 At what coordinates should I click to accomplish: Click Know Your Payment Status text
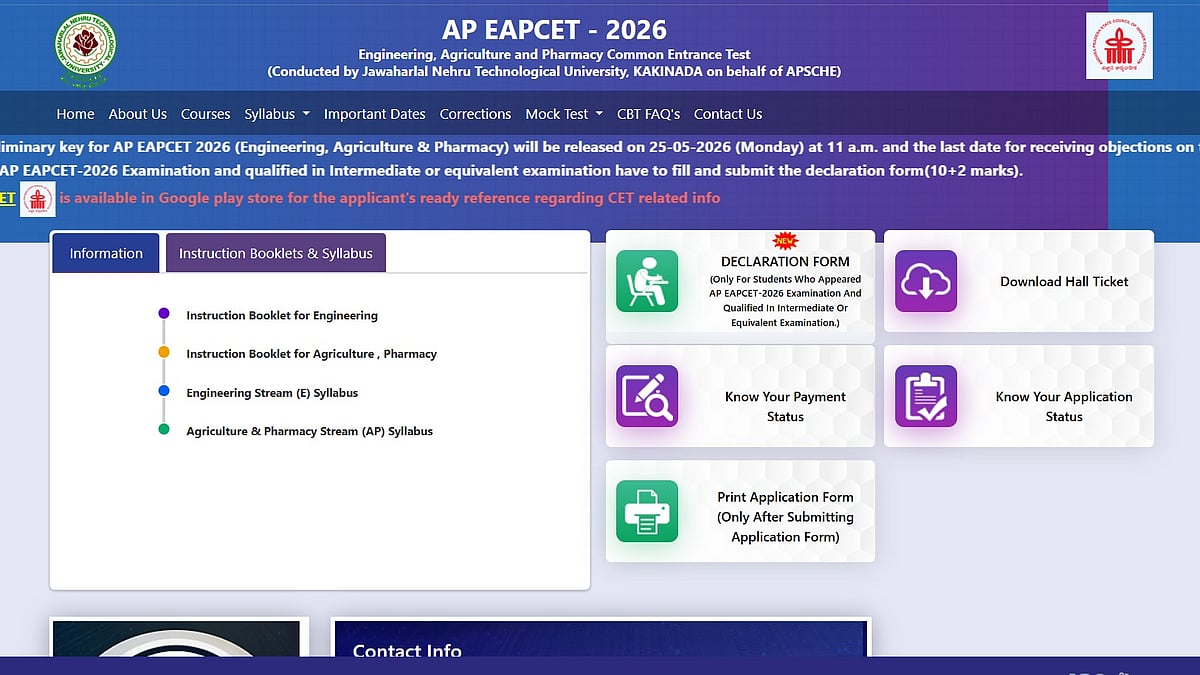785,407
